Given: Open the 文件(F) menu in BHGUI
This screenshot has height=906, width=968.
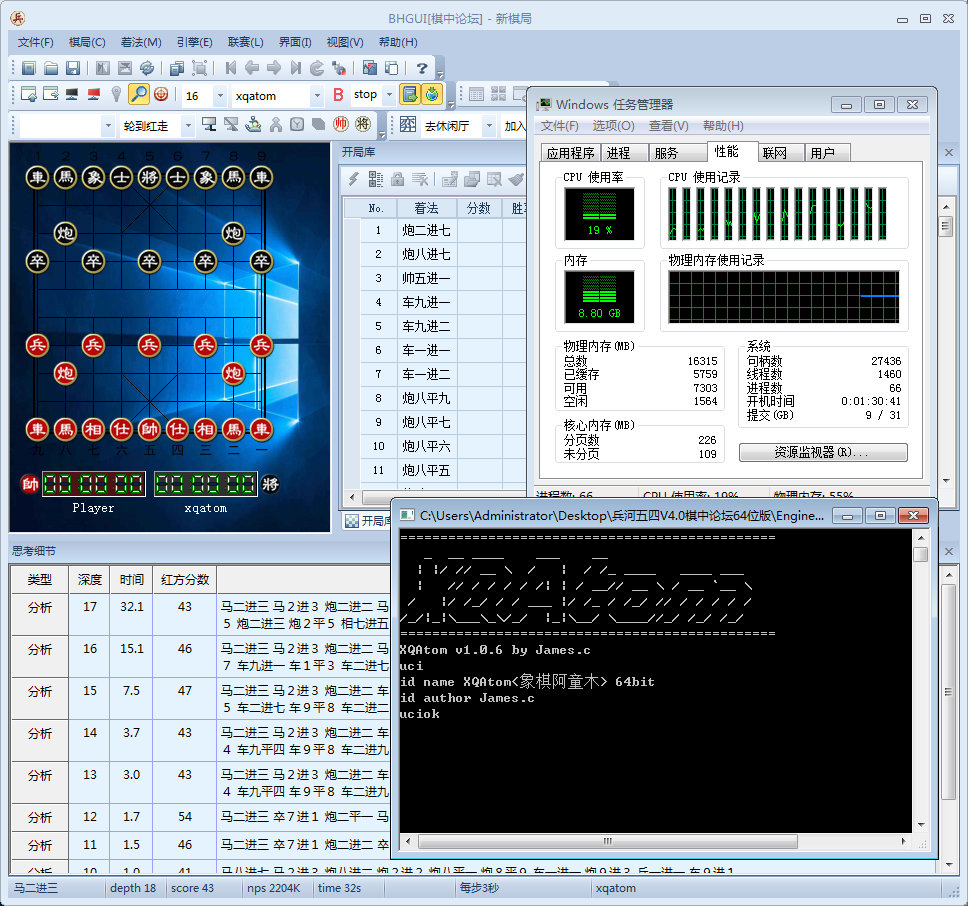Looking at the screenshot, I should [36, 42].
